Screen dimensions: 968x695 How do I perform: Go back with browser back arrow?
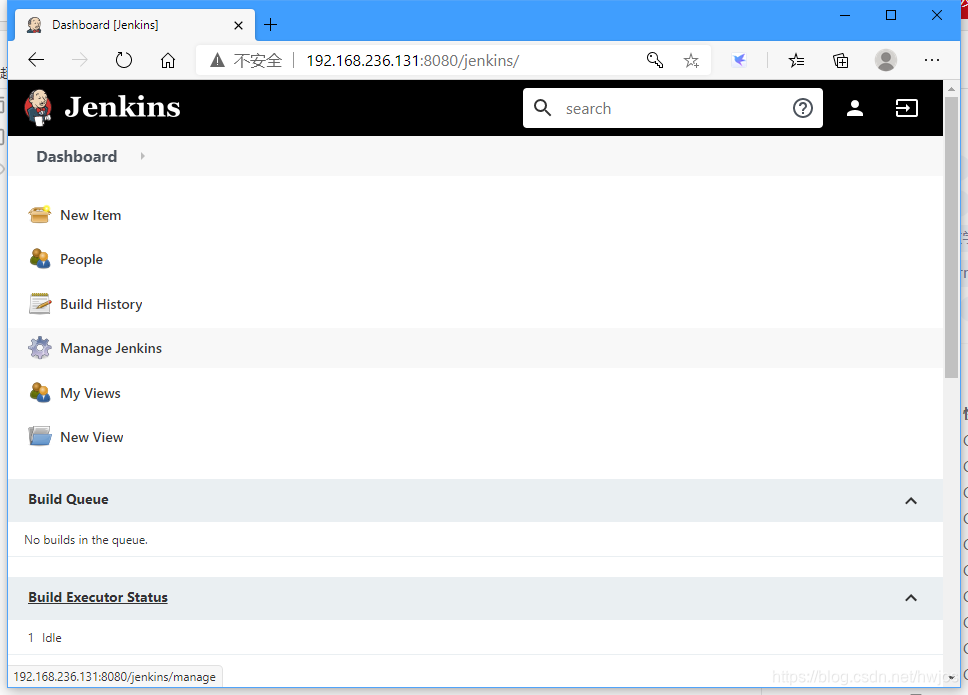pyautogui.click(x=36, y=60)
